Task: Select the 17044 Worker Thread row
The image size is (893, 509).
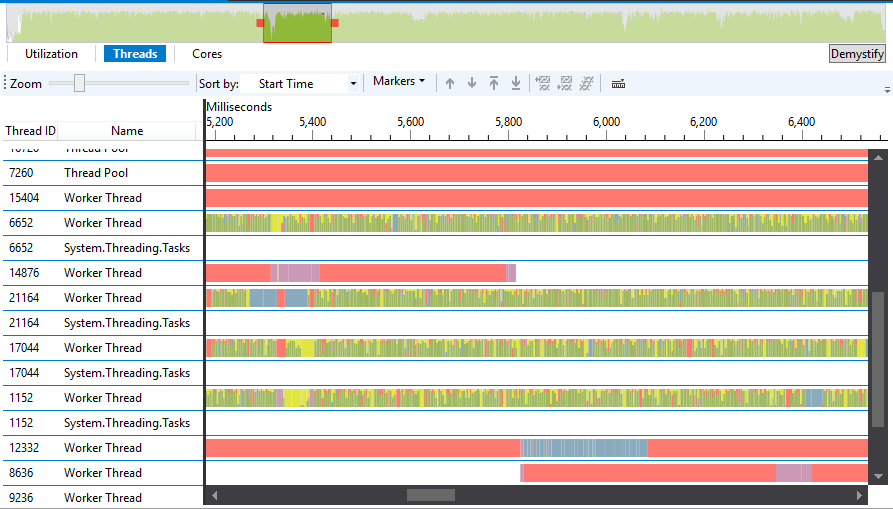Action: click(x=103, y=348)
